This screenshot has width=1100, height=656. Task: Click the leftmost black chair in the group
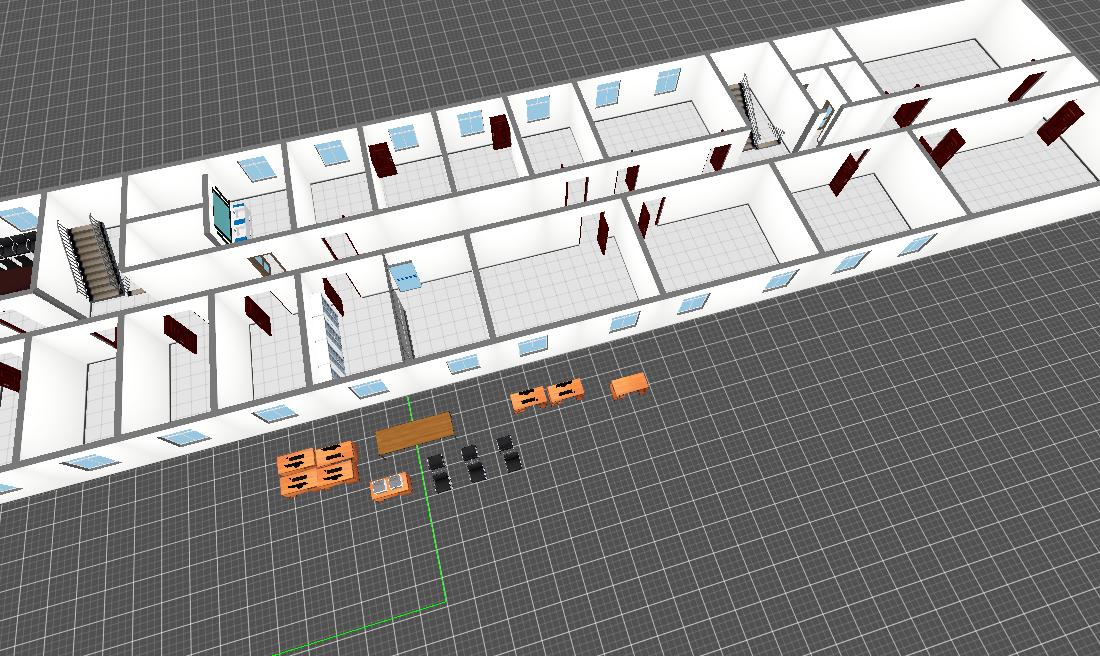point(437,464)
